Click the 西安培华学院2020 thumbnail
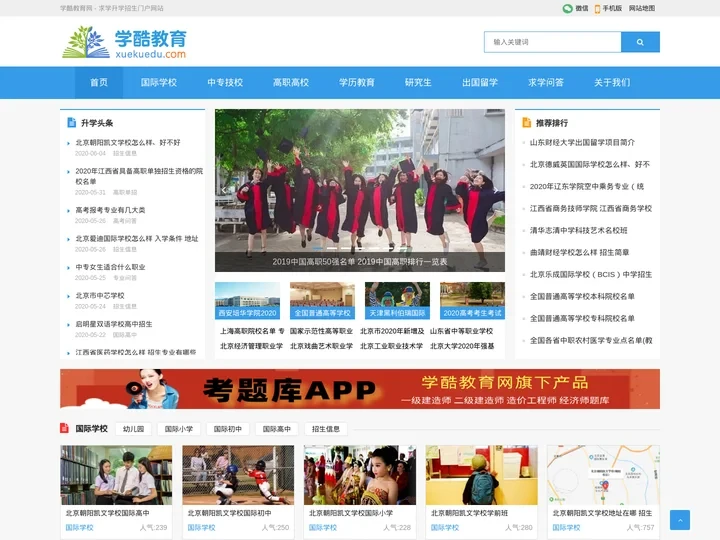Image resolution: width=720 pixels, height=540 pixels. tap(248, 300)
